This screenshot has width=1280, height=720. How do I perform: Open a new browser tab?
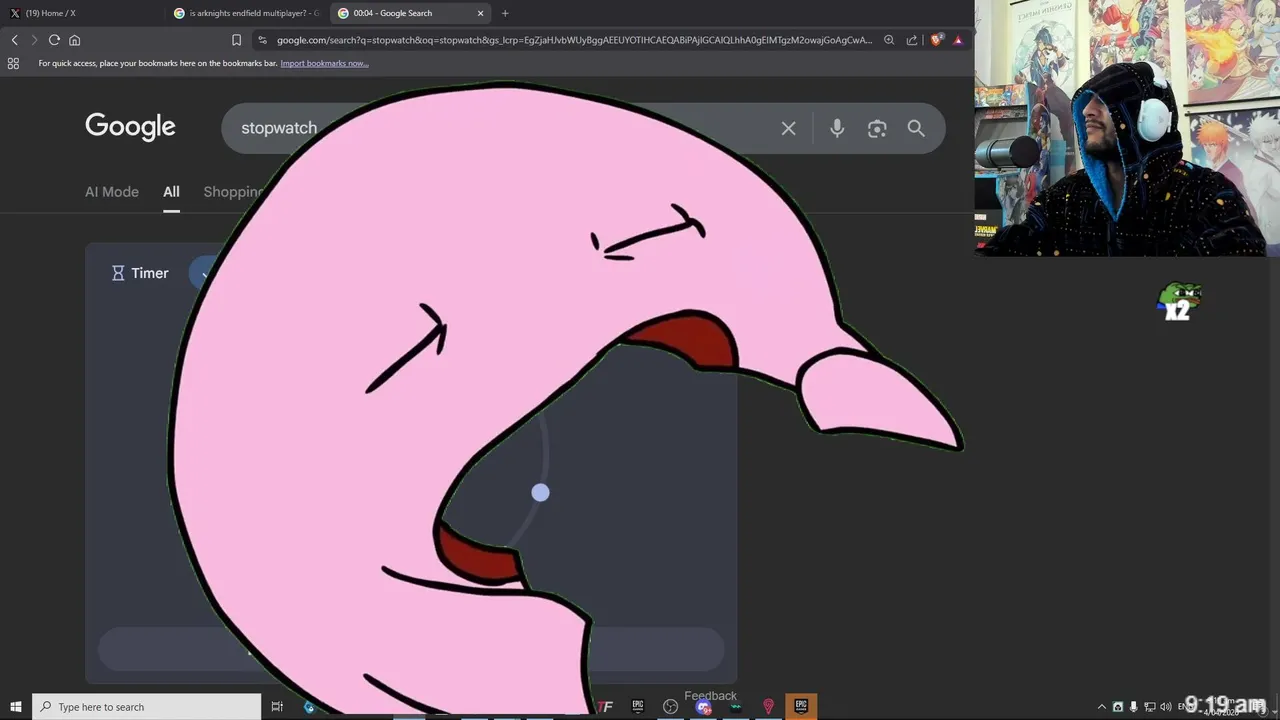[x=505, y=13]
